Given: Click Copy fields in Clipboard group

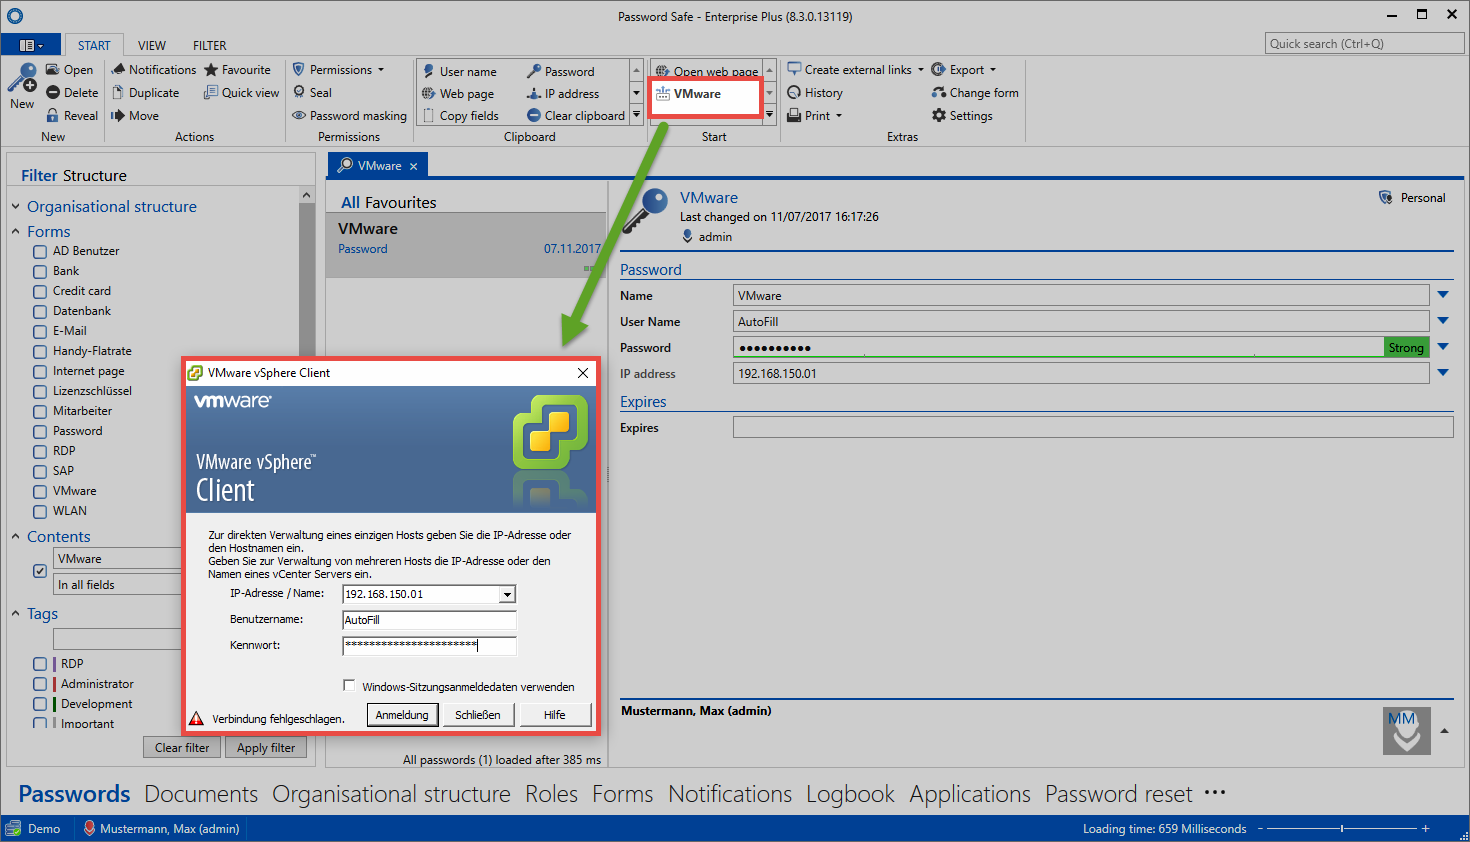Looking at the screenshot, I should click(460, 116).
